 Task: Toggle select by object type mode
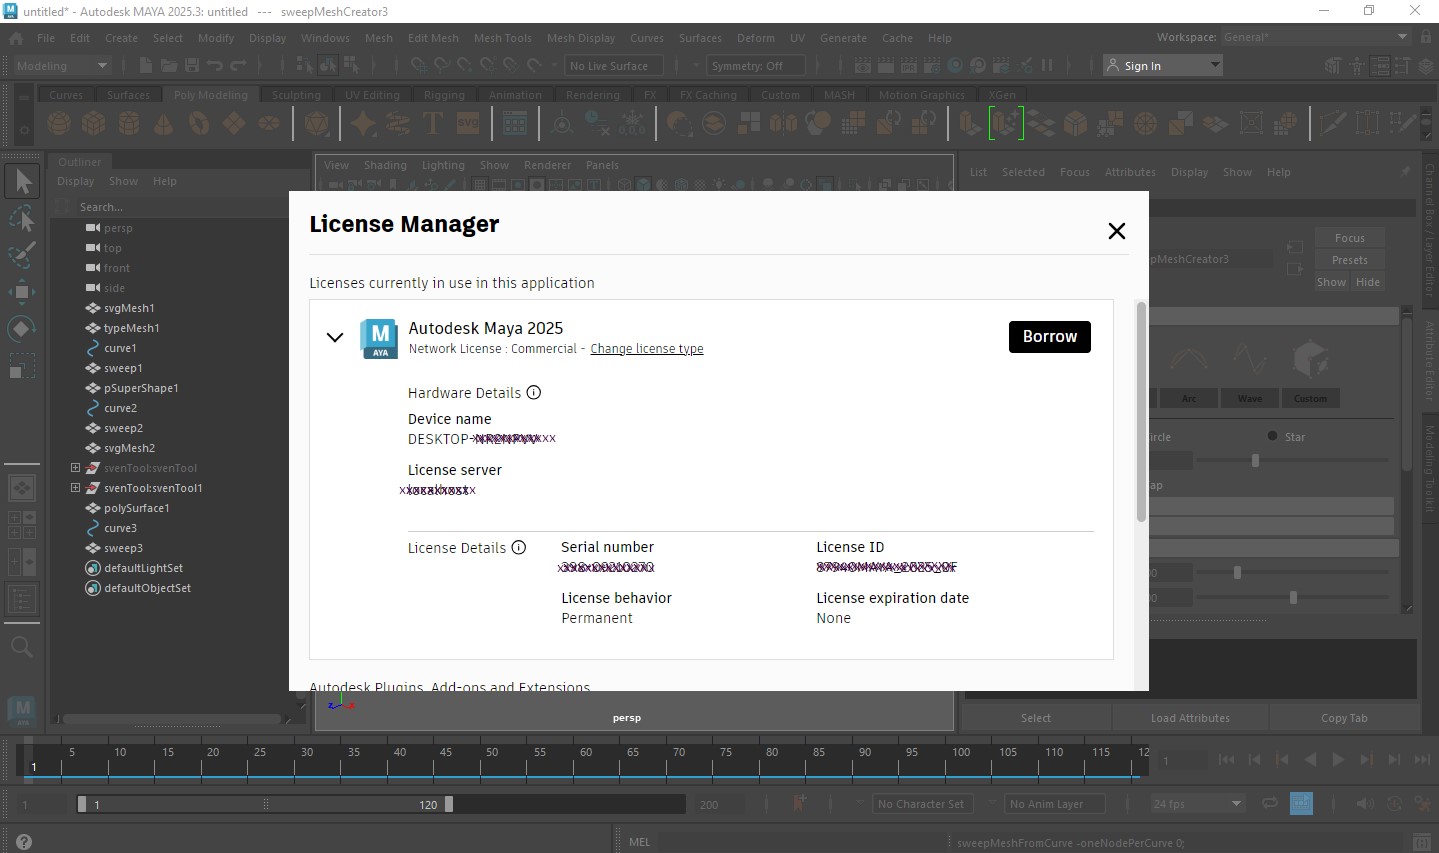point(328,66)
